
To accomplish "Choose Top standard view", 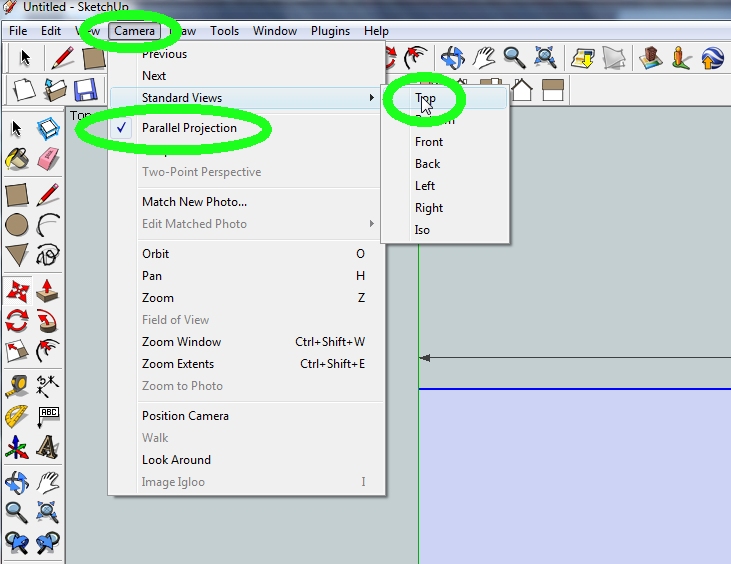I will (x=445, y=98).
